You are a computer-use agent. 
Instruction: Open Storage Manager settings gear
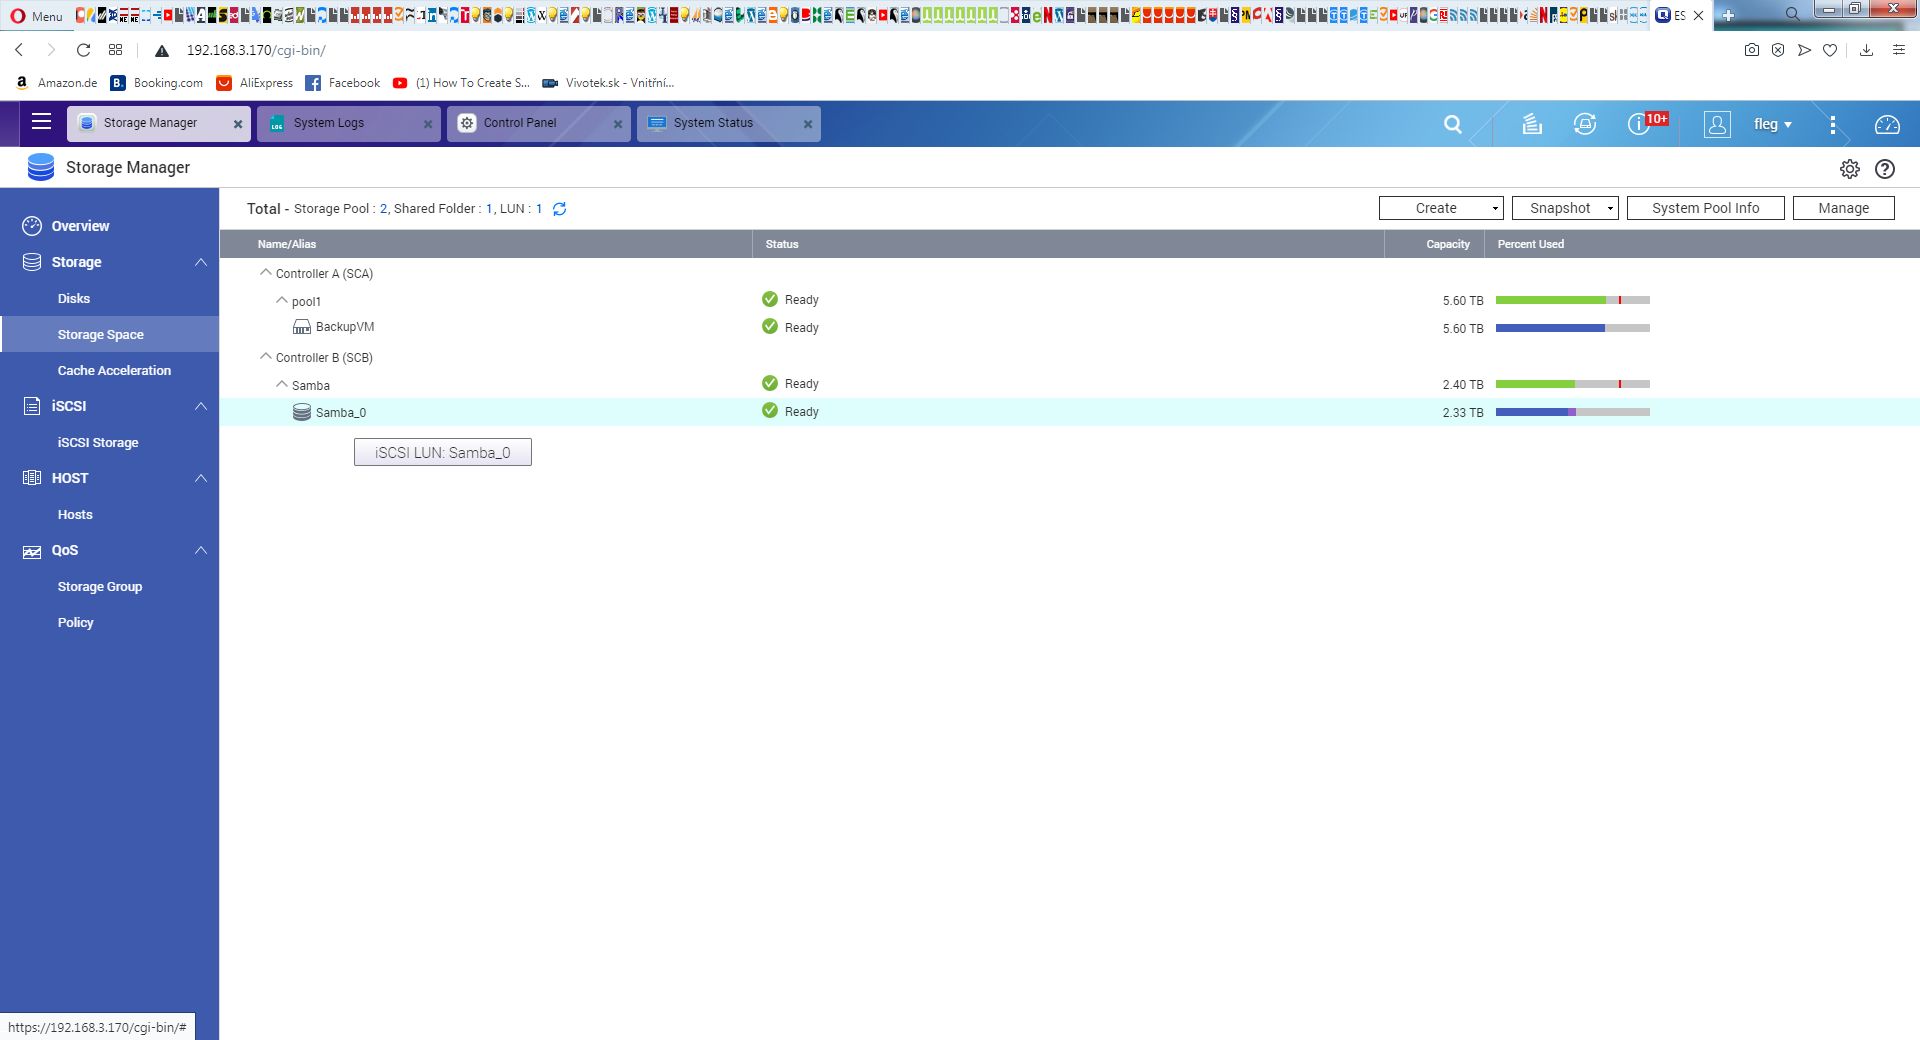pos(1850,169)
